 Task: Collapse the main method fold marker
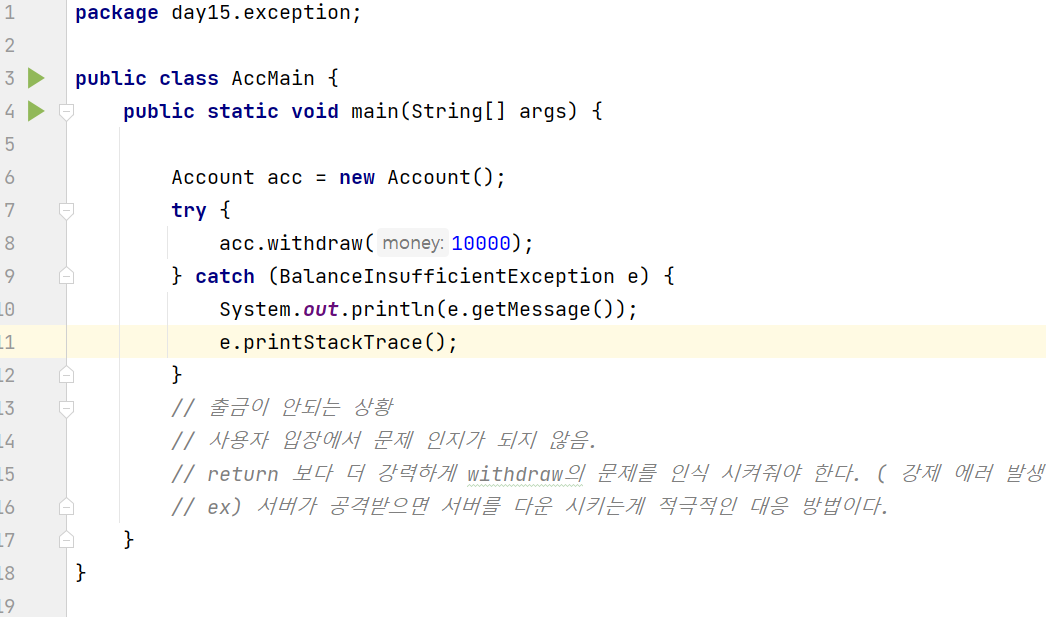66,111
